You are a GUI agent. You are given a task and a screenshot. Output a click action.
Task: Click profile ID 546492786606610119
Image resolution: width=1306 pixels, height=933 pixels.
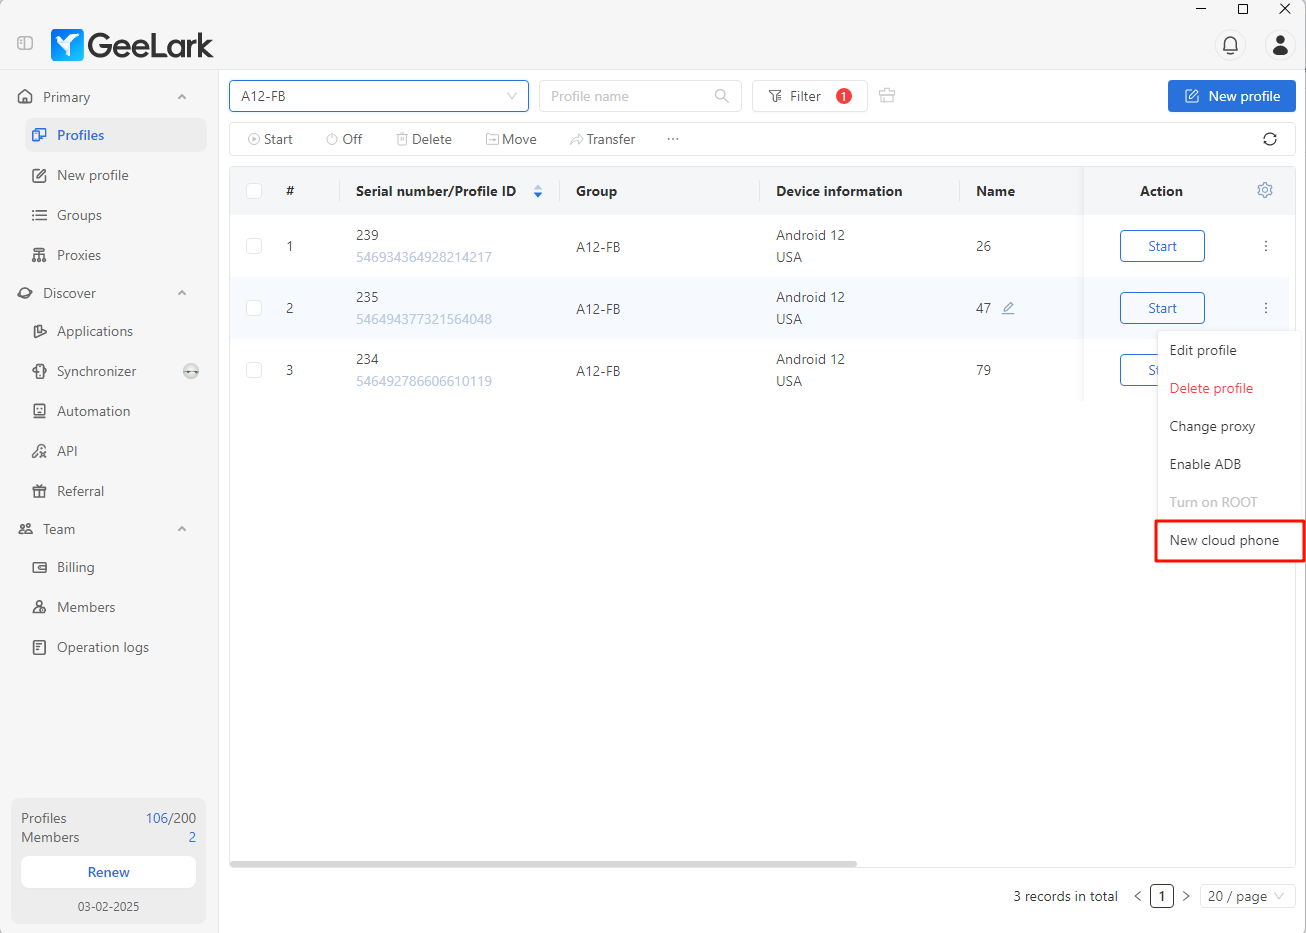click(x=424, y=381)
